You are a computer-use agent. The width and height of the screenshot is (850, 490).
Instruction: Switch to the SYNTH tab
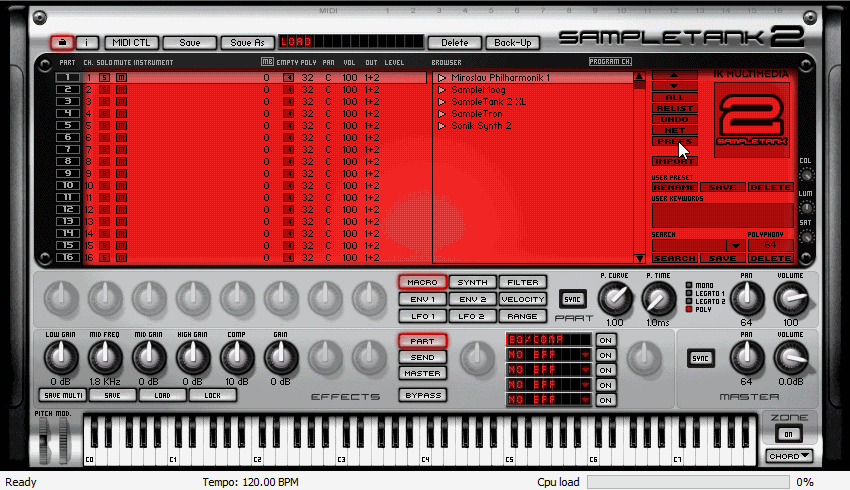pos(472,282)
